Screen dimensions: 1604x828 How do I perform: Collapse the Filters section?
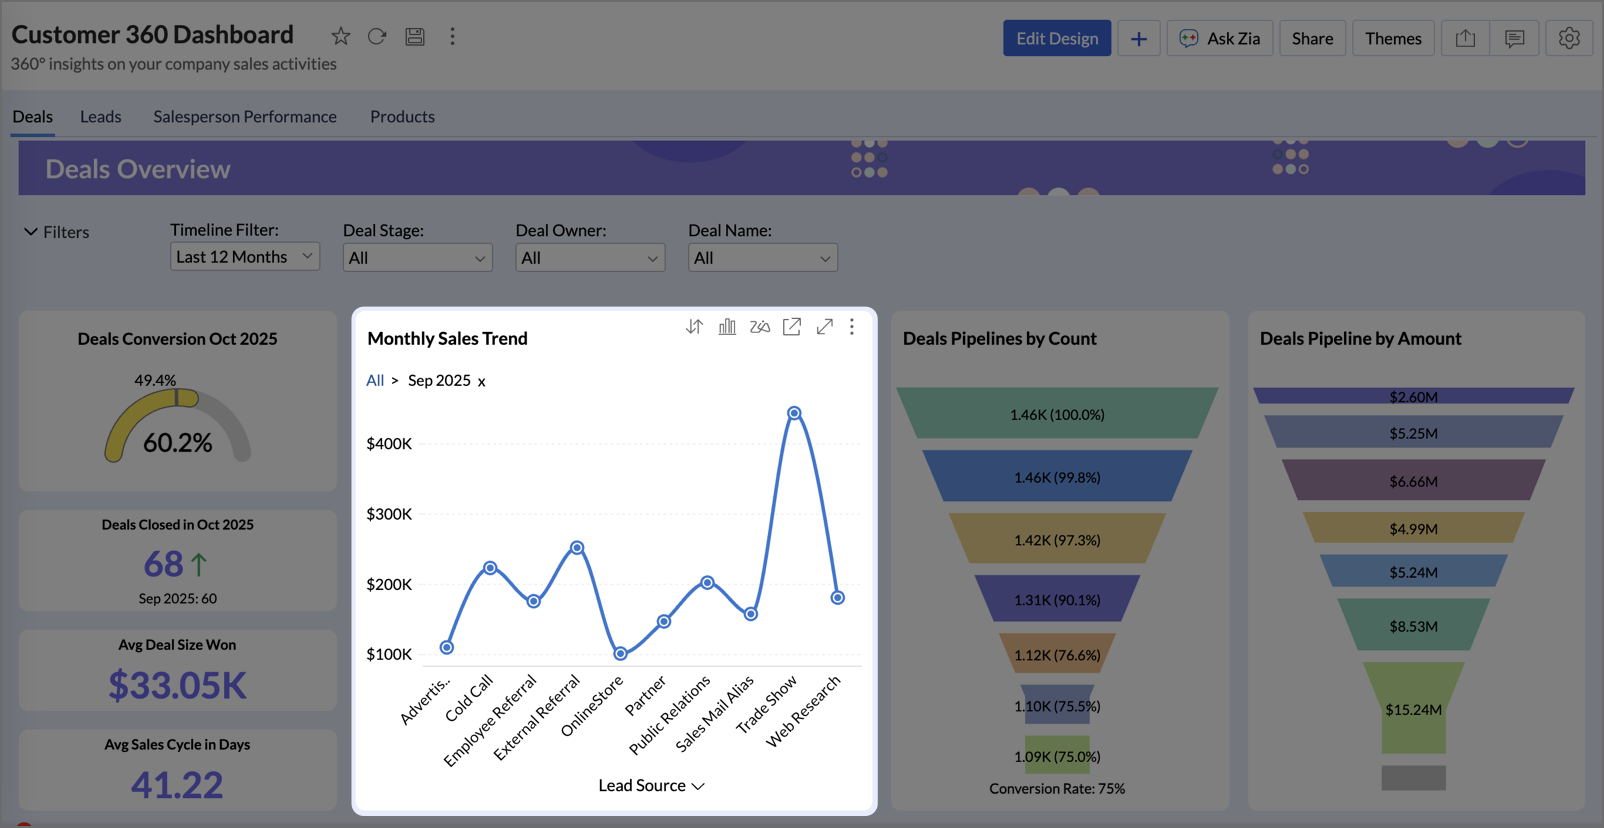32,232
